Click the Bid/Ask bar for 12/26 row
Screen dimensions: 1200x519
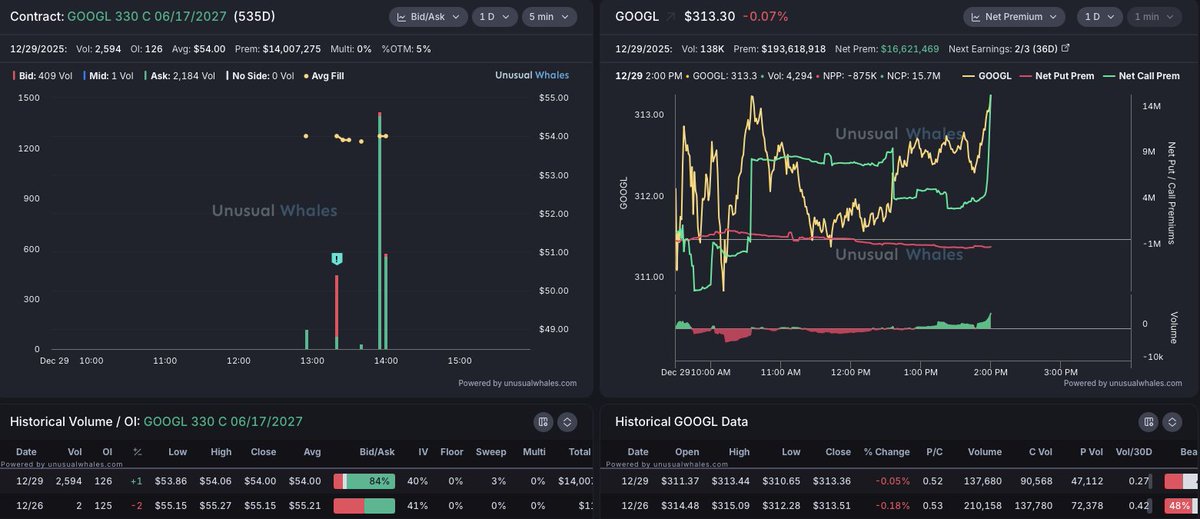[364, 505]
